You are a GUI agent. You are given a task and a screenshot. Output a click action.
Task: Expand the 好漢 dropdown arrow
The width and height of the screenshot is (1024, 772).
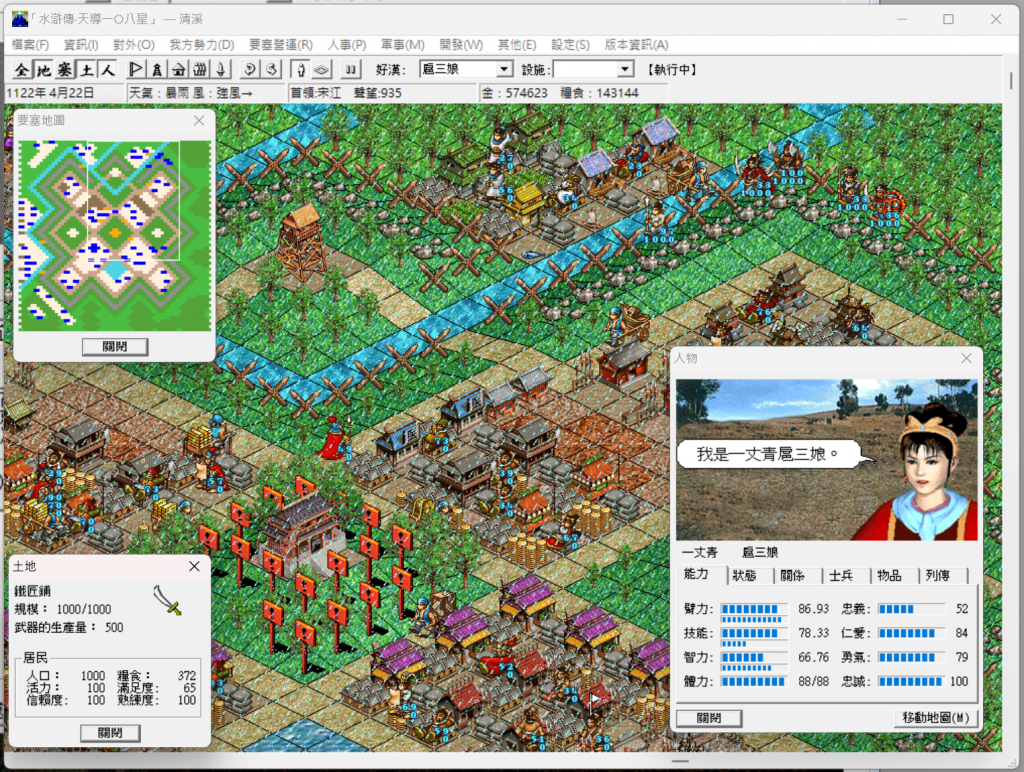point(504,69)
